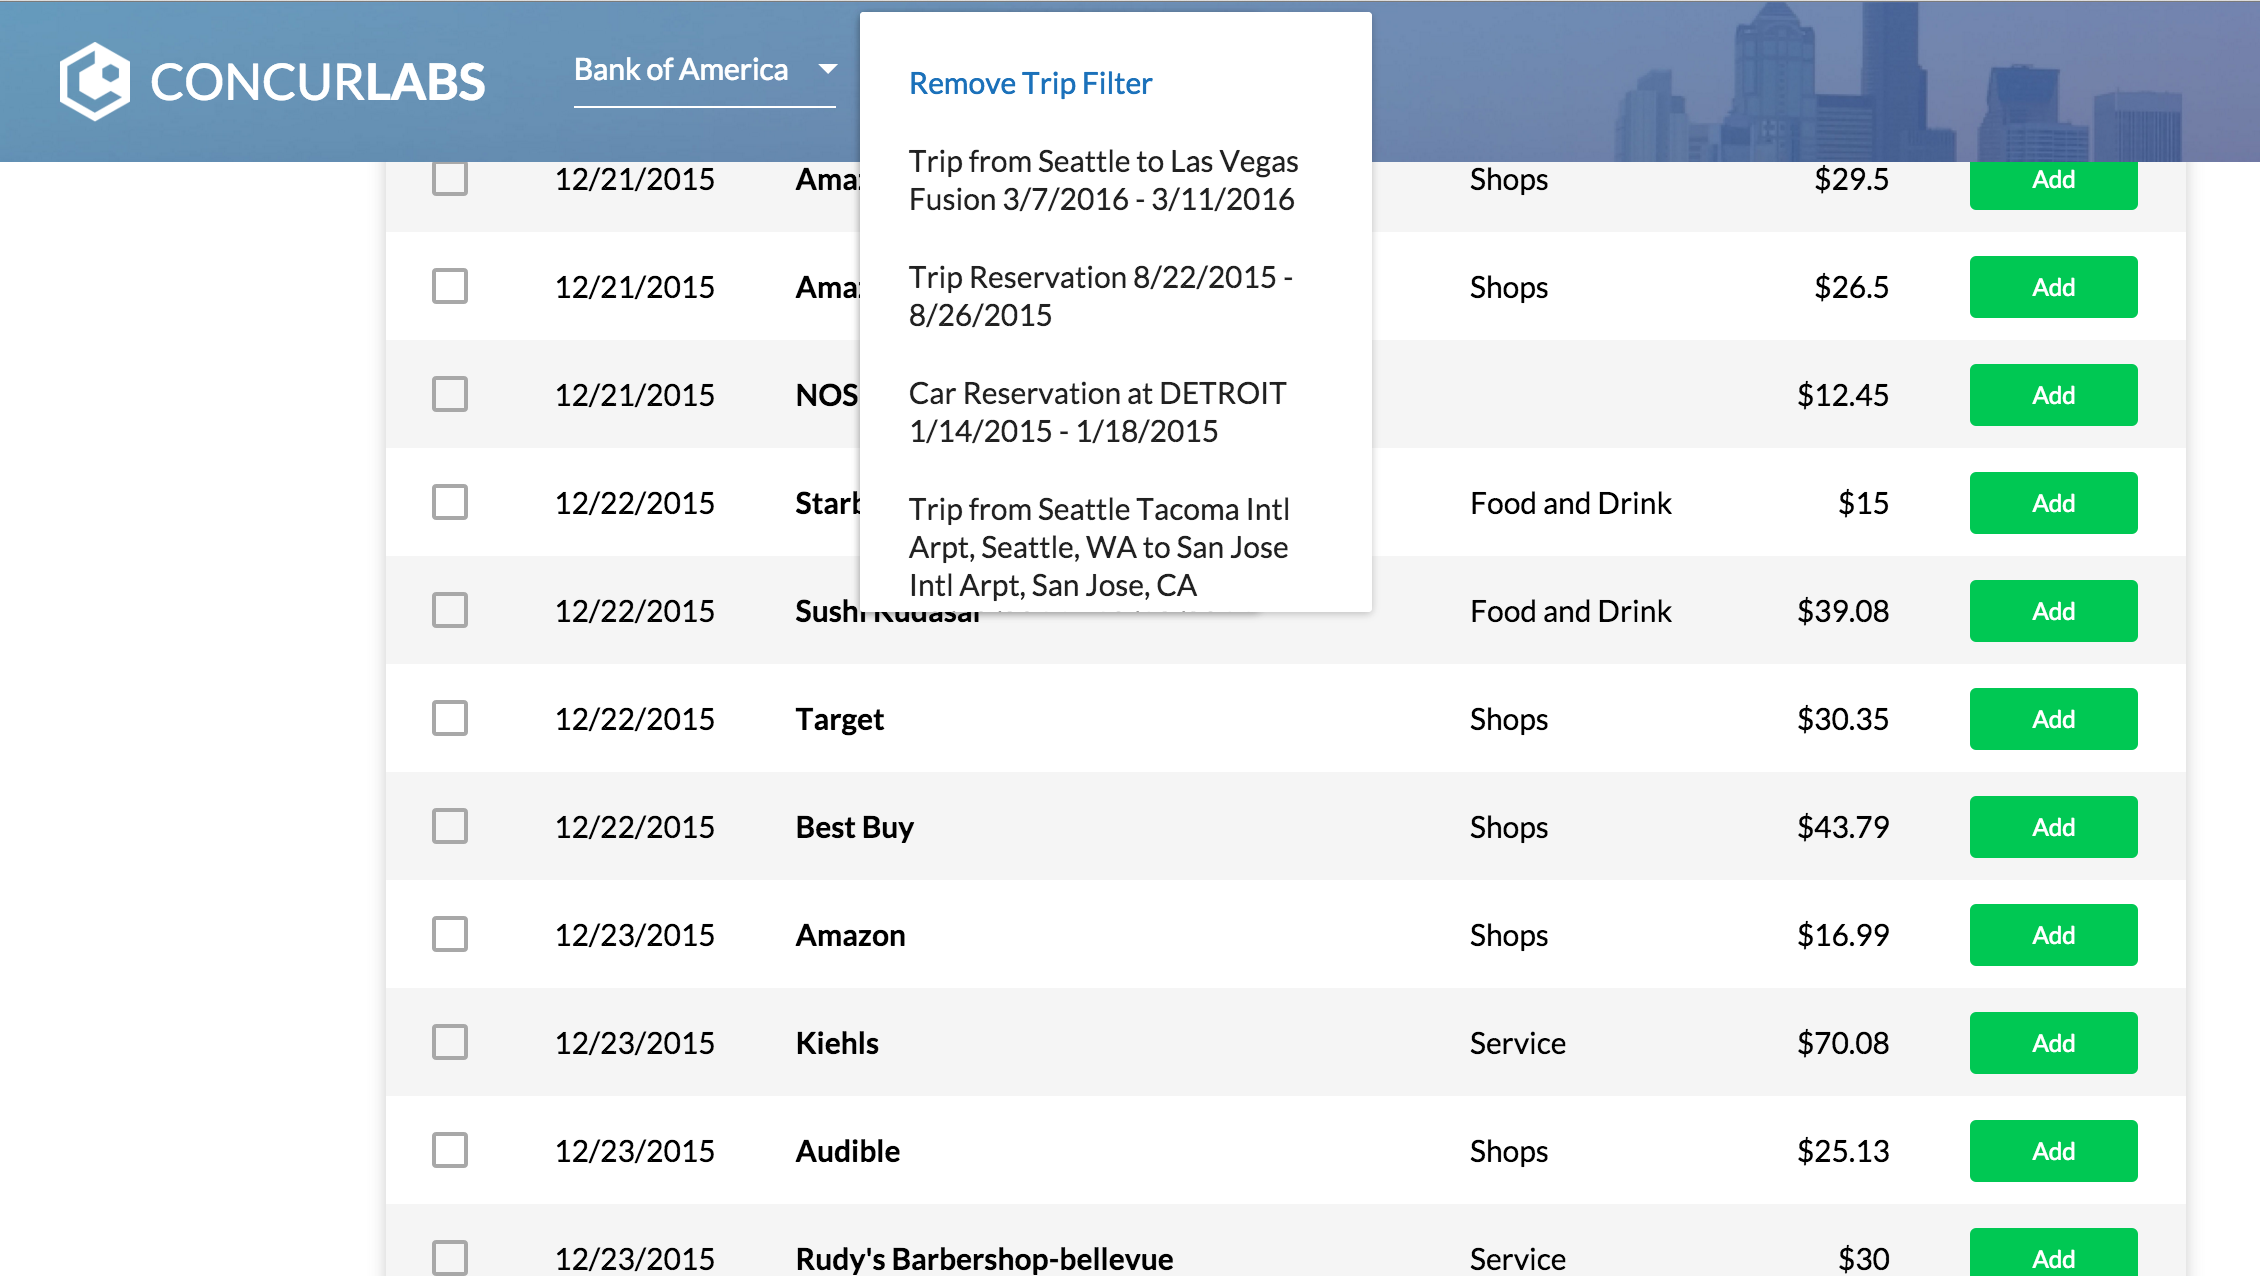Viewport: 2260px width, 1276px height.
Task: Click Remove Trip Filter link
Action: (x=1030, y=83)
